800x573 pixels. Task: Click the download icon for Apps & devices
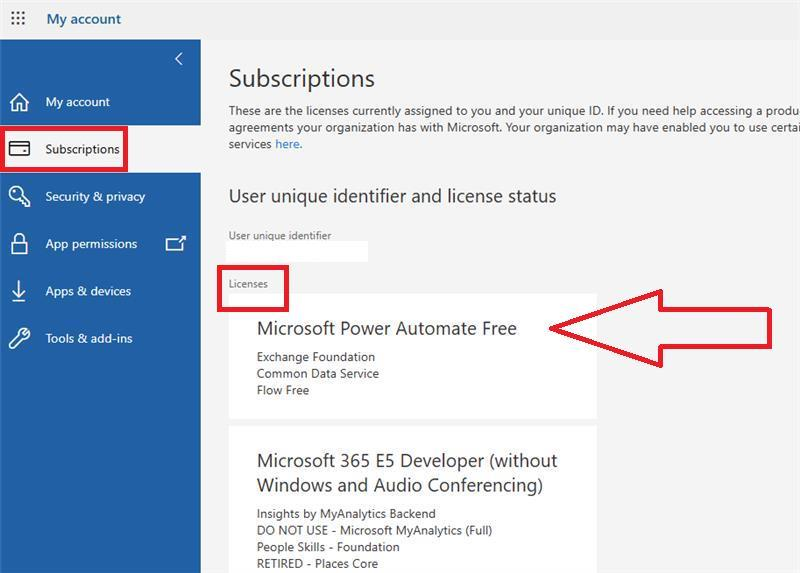pyautogui.click(x=19, y=291)
